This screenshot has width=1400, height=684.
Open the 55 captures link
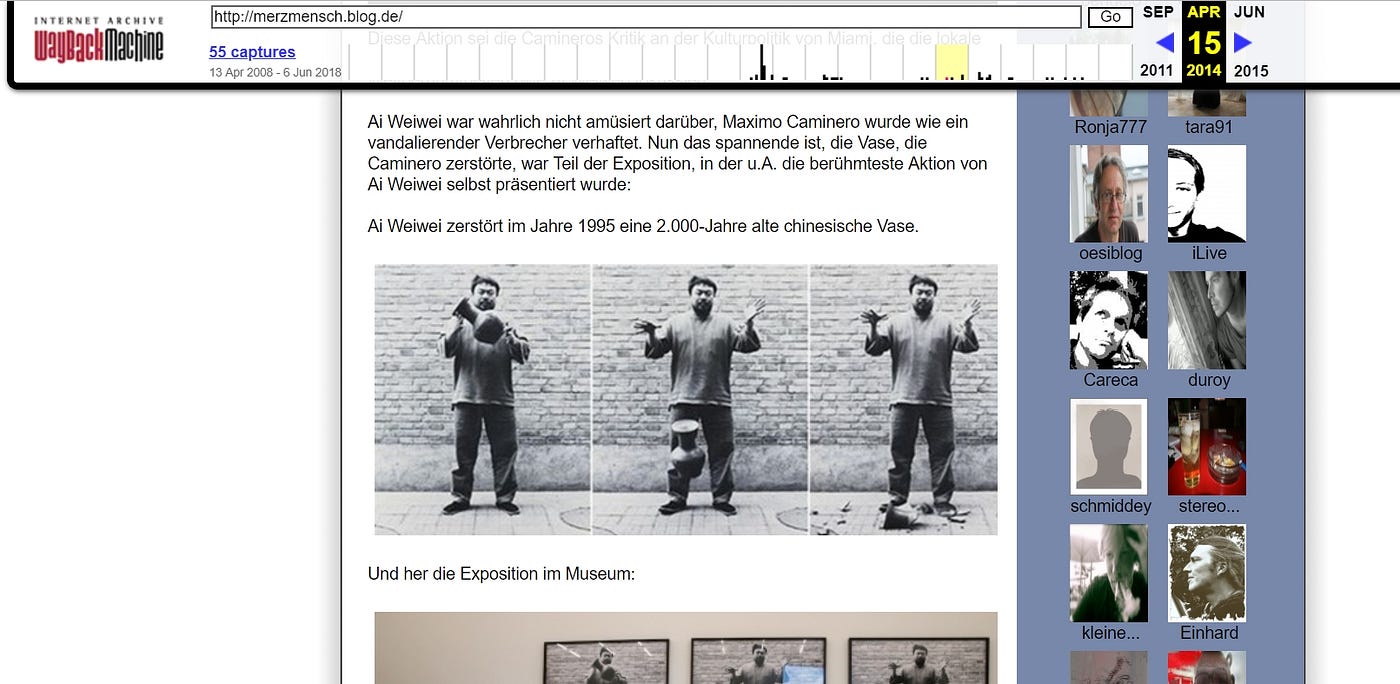point(252,52)
